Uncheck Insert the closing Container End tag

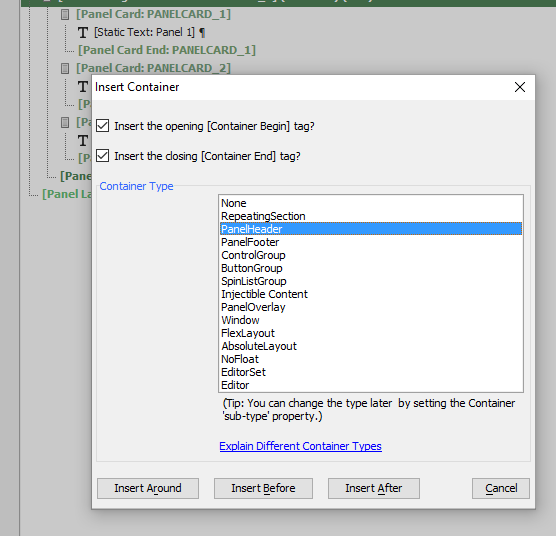(102, 156)
